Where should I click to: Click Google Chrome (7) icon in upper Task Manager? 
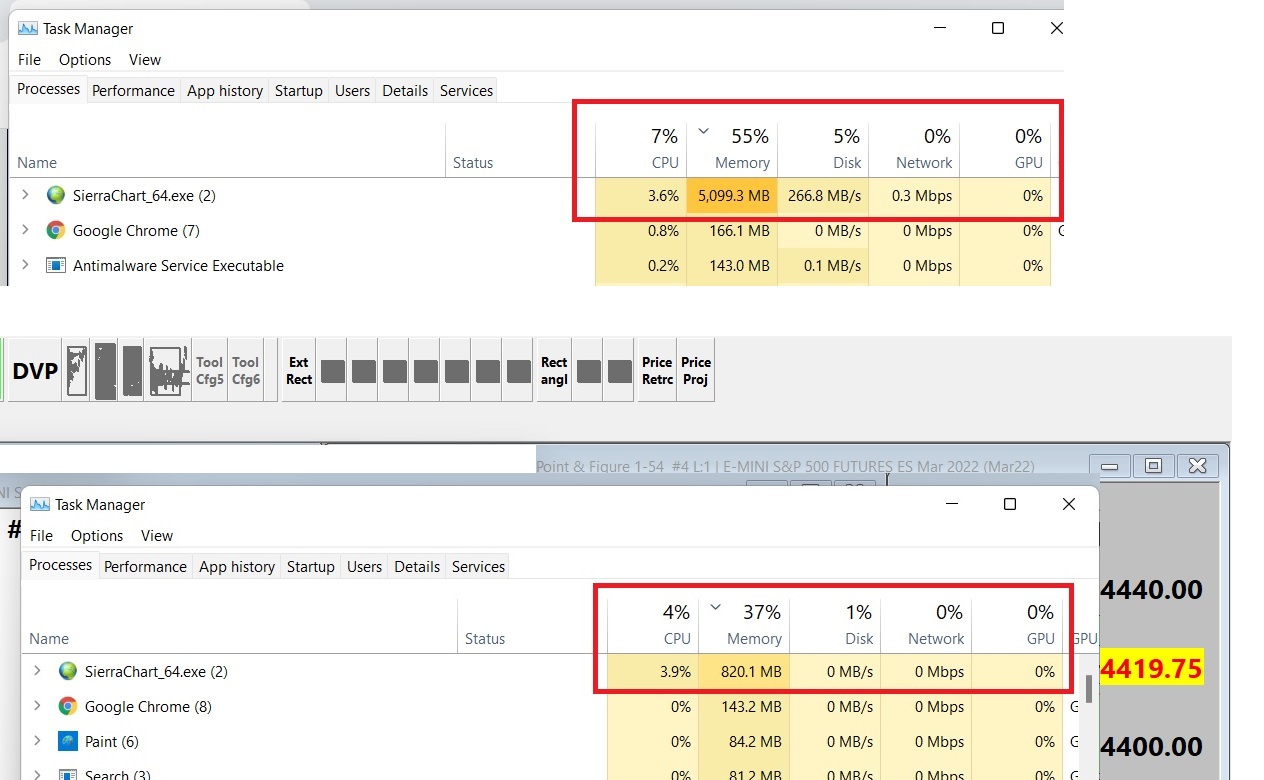[x=56, y=231]
